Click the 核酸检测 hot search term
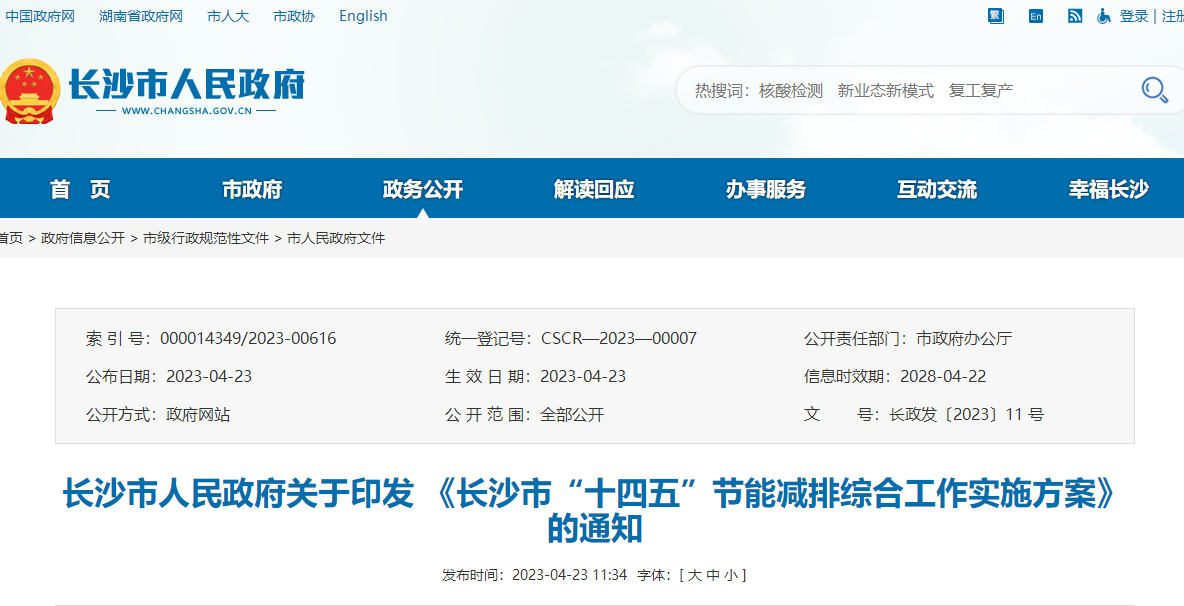This screenshot has height=606, width=1184. pos(790,91)
